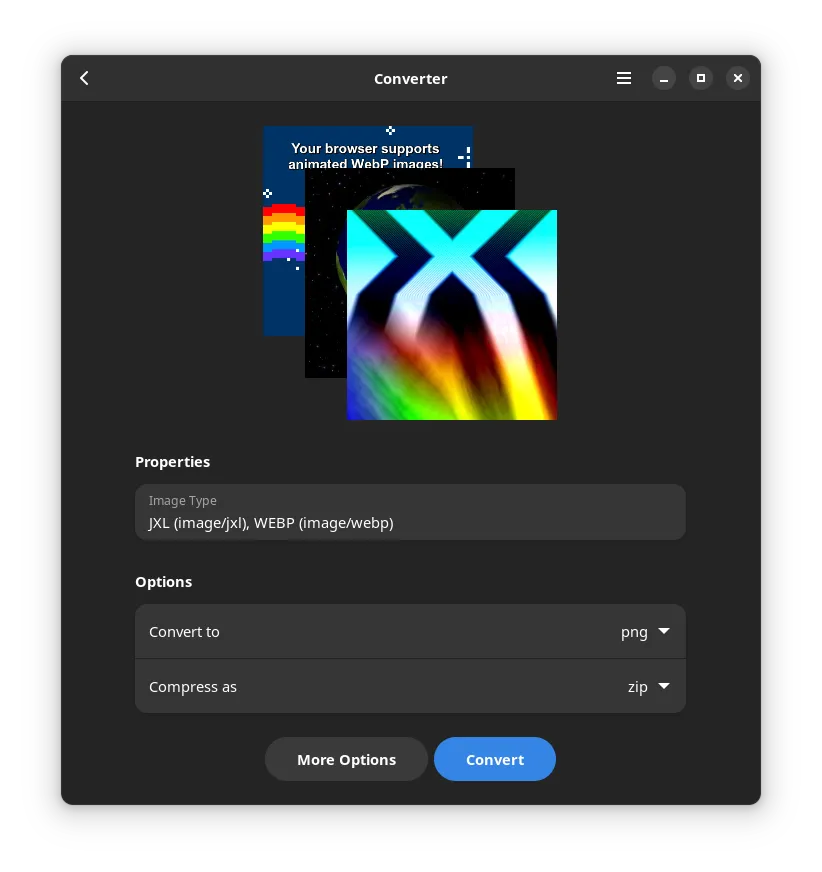Close the Converter window

tap(738, 78)
